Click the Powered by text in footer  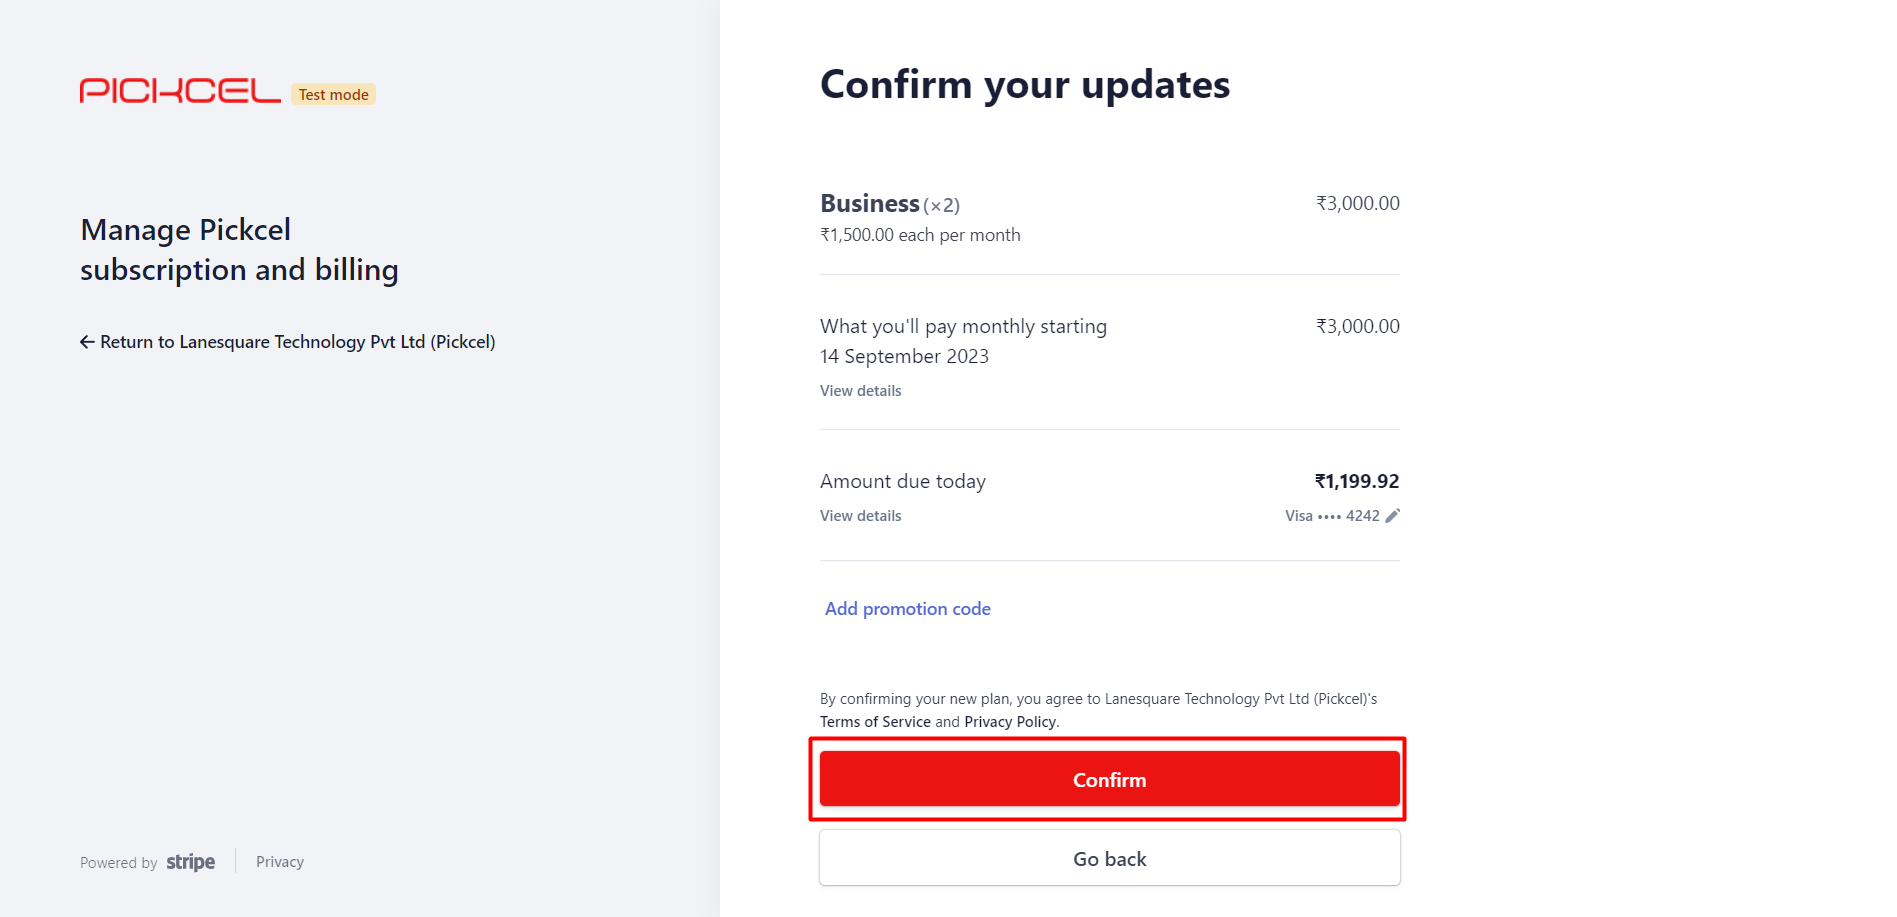[x=119, y=863]
